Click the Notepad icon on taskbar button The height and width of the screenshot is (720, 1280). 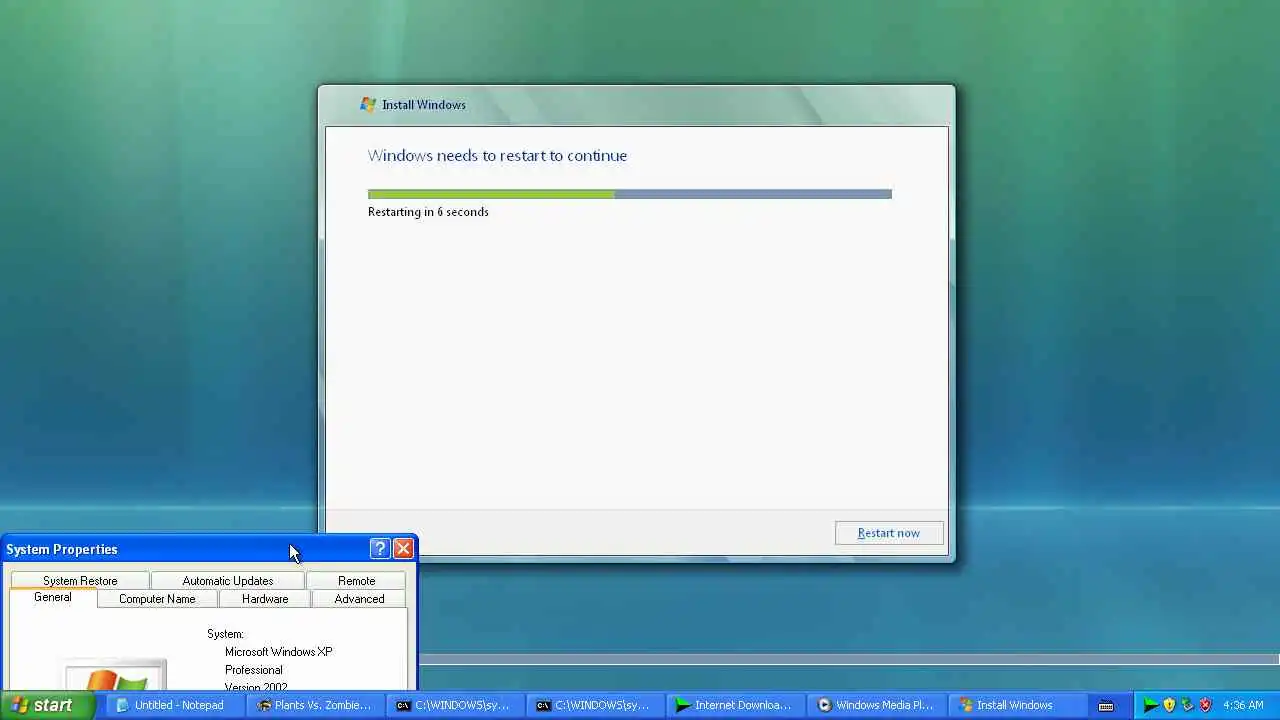[123, 705]
